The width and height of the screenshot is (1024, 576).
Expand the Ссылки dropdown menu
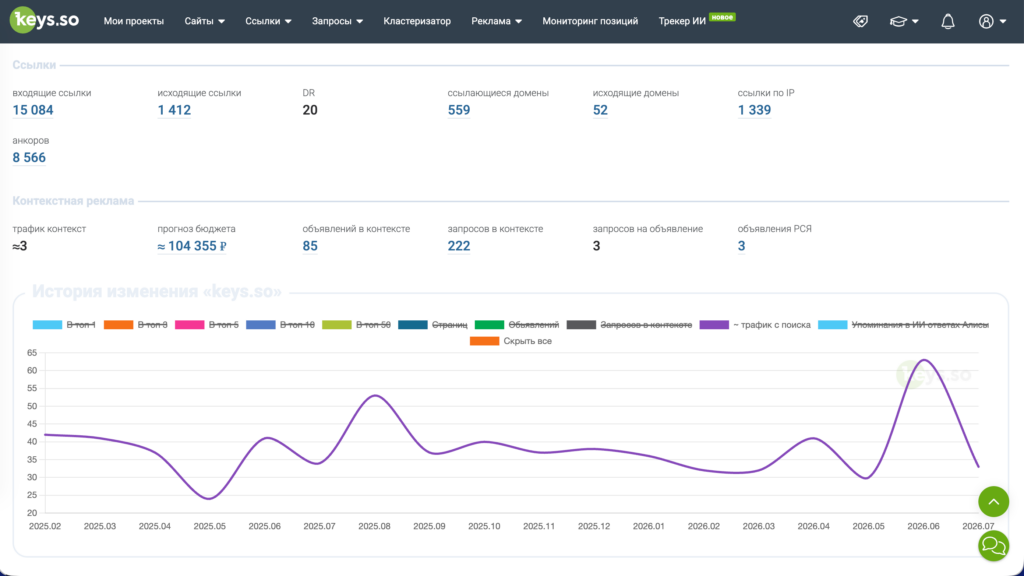[268, 21]
